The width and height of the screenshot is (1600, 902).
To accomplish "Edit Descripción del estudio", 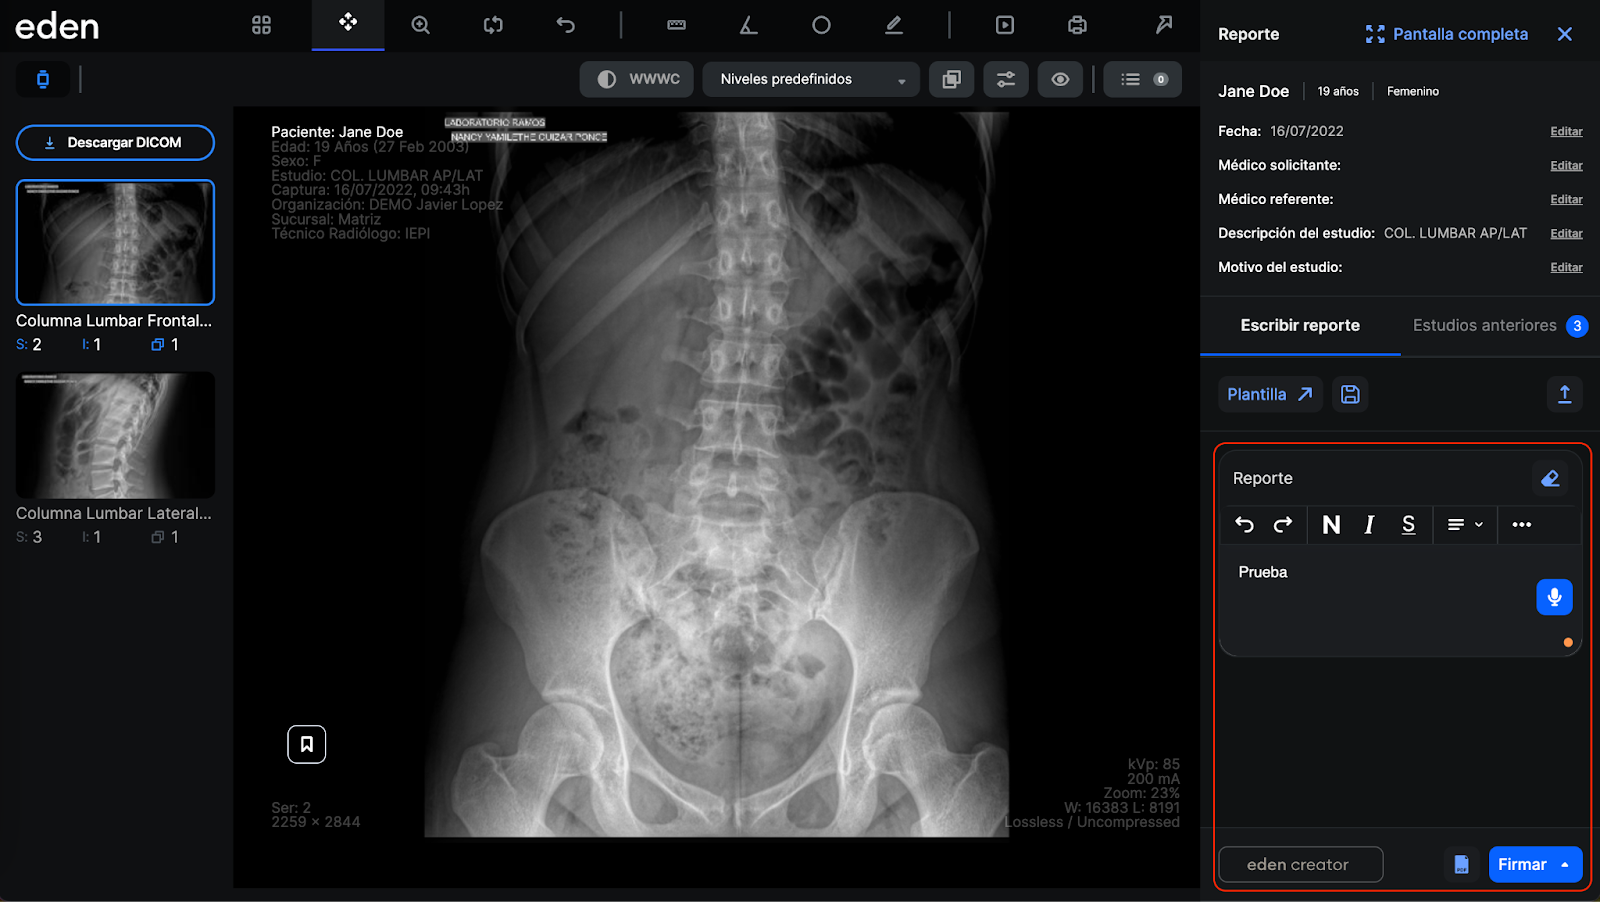I will click(x=1566, y=233).
